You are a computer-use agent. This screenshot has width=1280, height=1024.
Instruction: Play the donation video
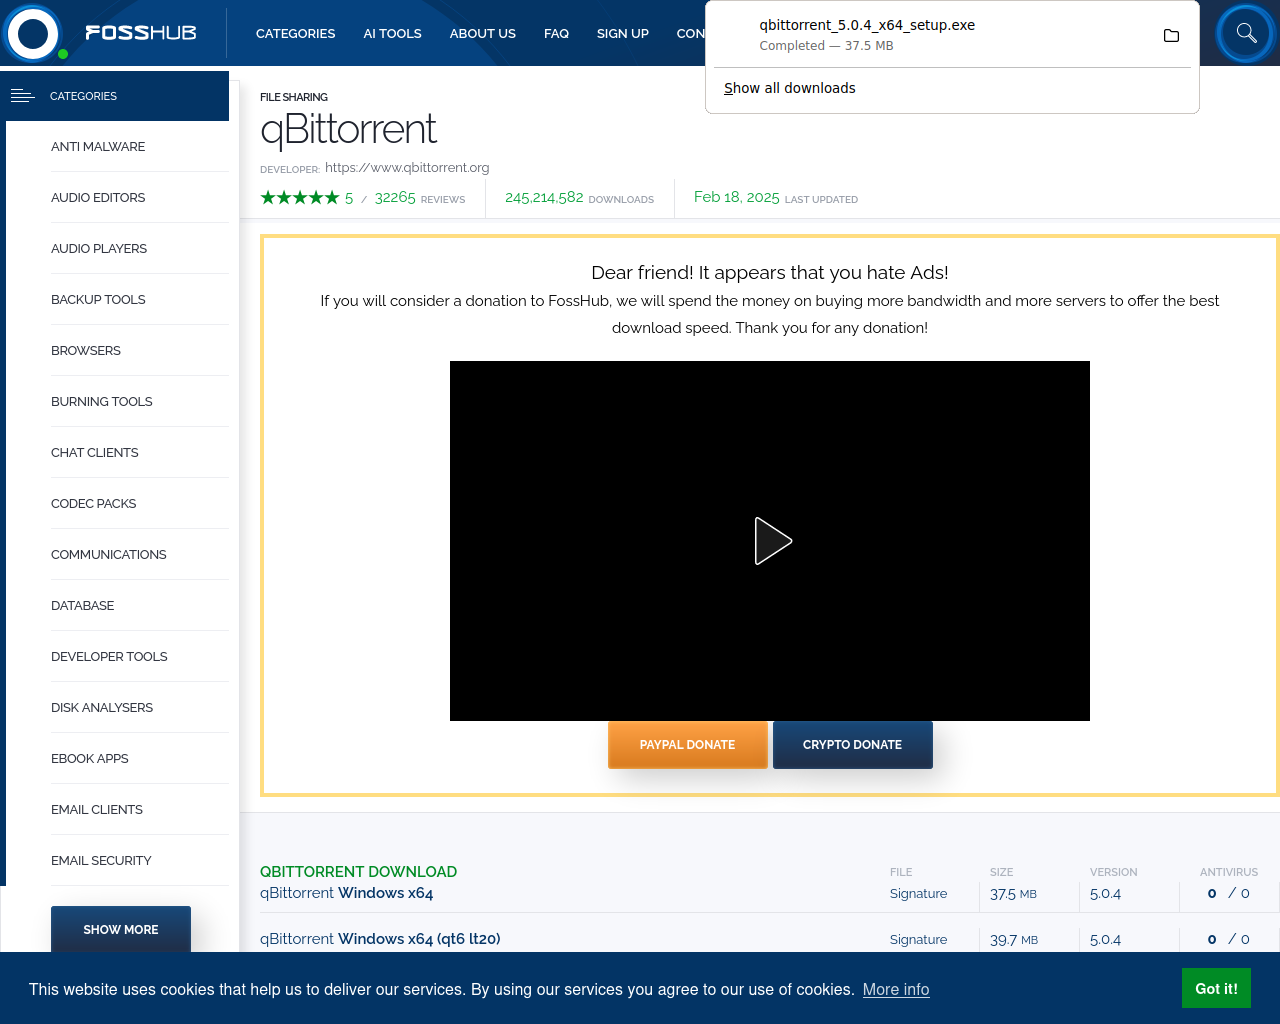pos(772,541)
